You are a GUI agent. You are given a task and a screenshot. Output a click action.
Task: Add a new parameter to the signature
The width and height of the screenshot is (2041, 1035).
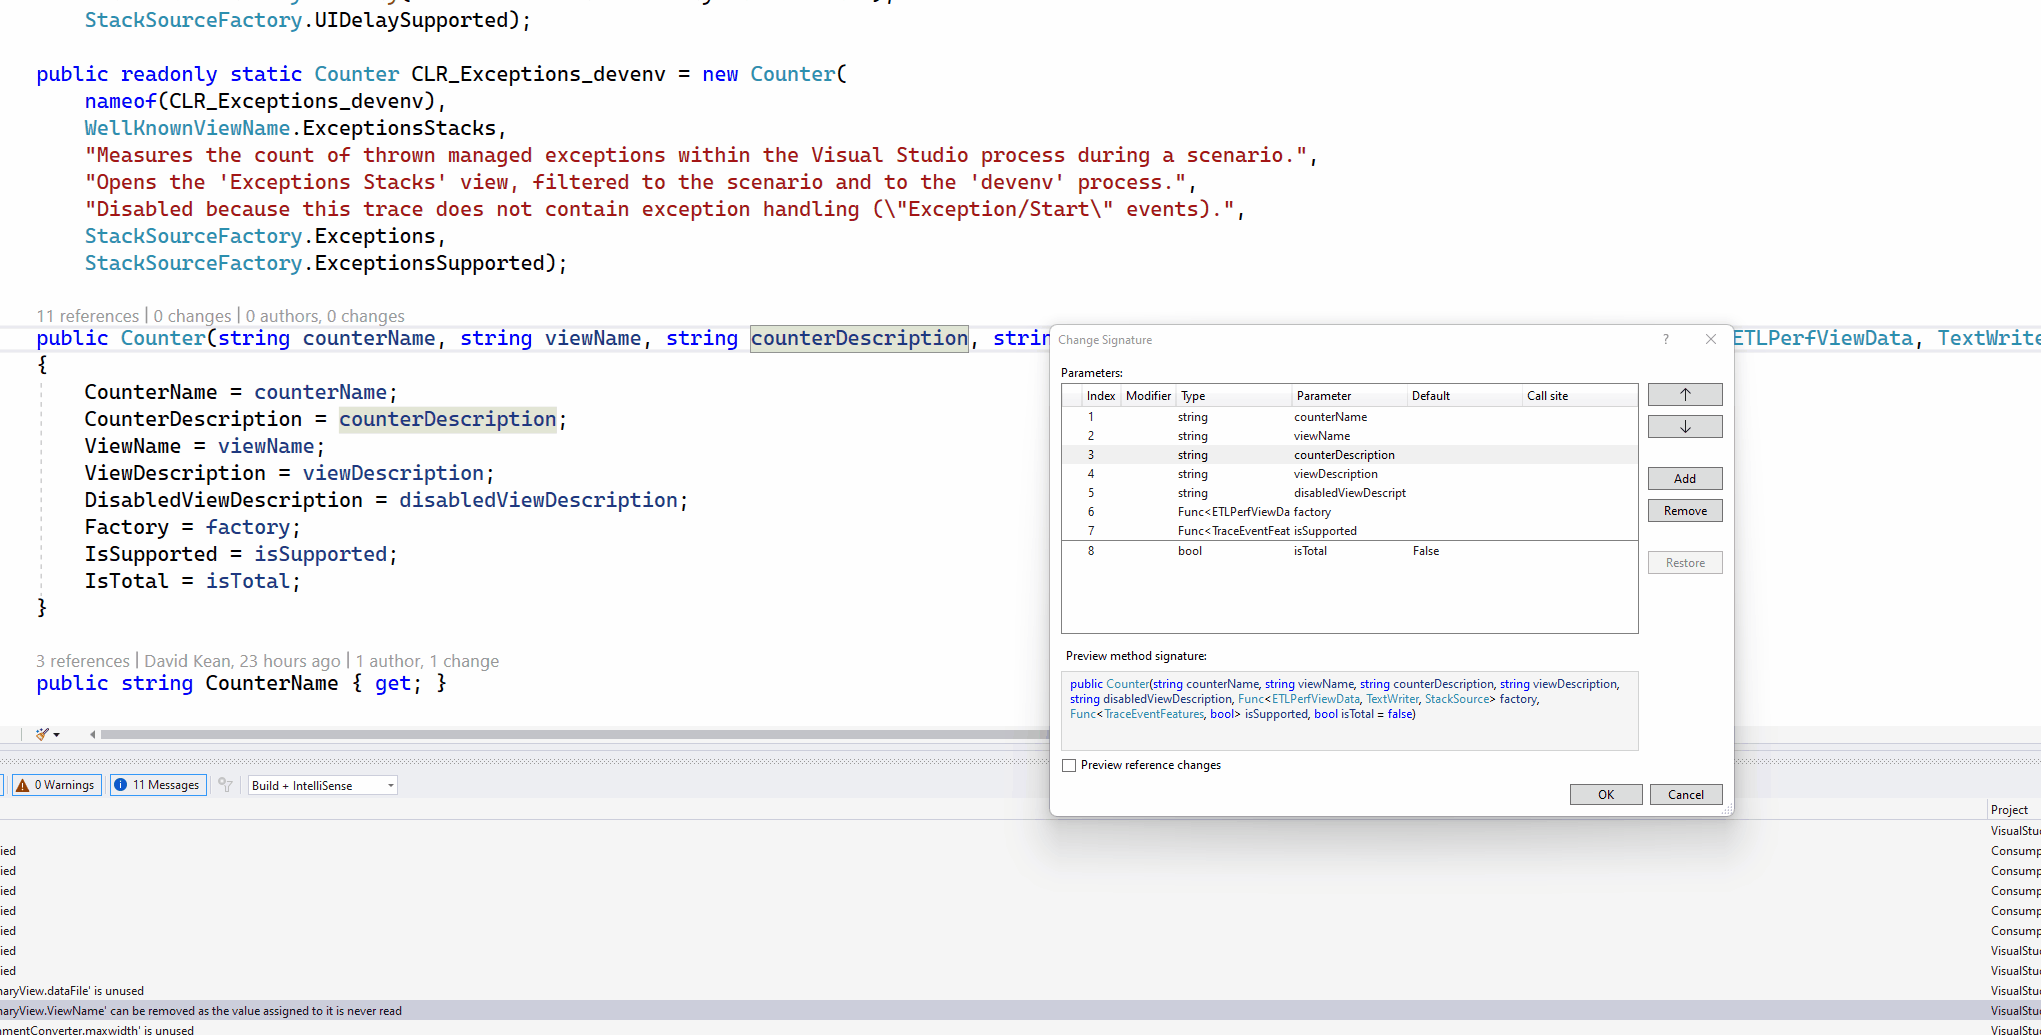point(1684,478)
